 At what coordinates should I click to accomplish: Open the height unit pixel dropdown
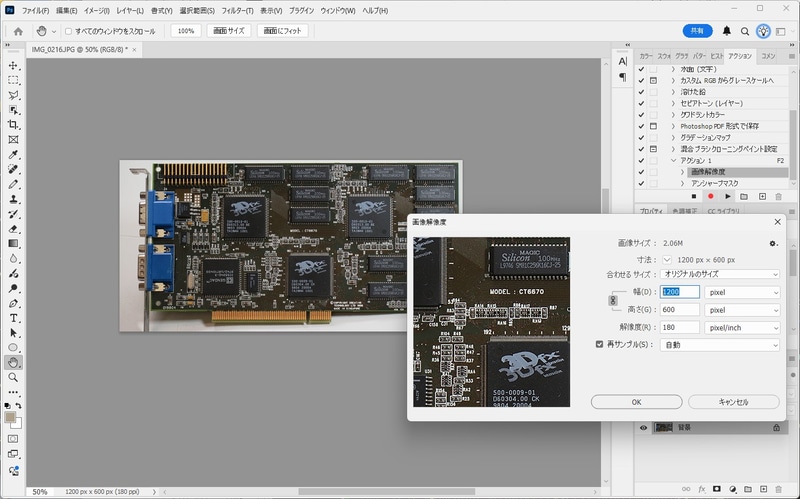point(742,310)
